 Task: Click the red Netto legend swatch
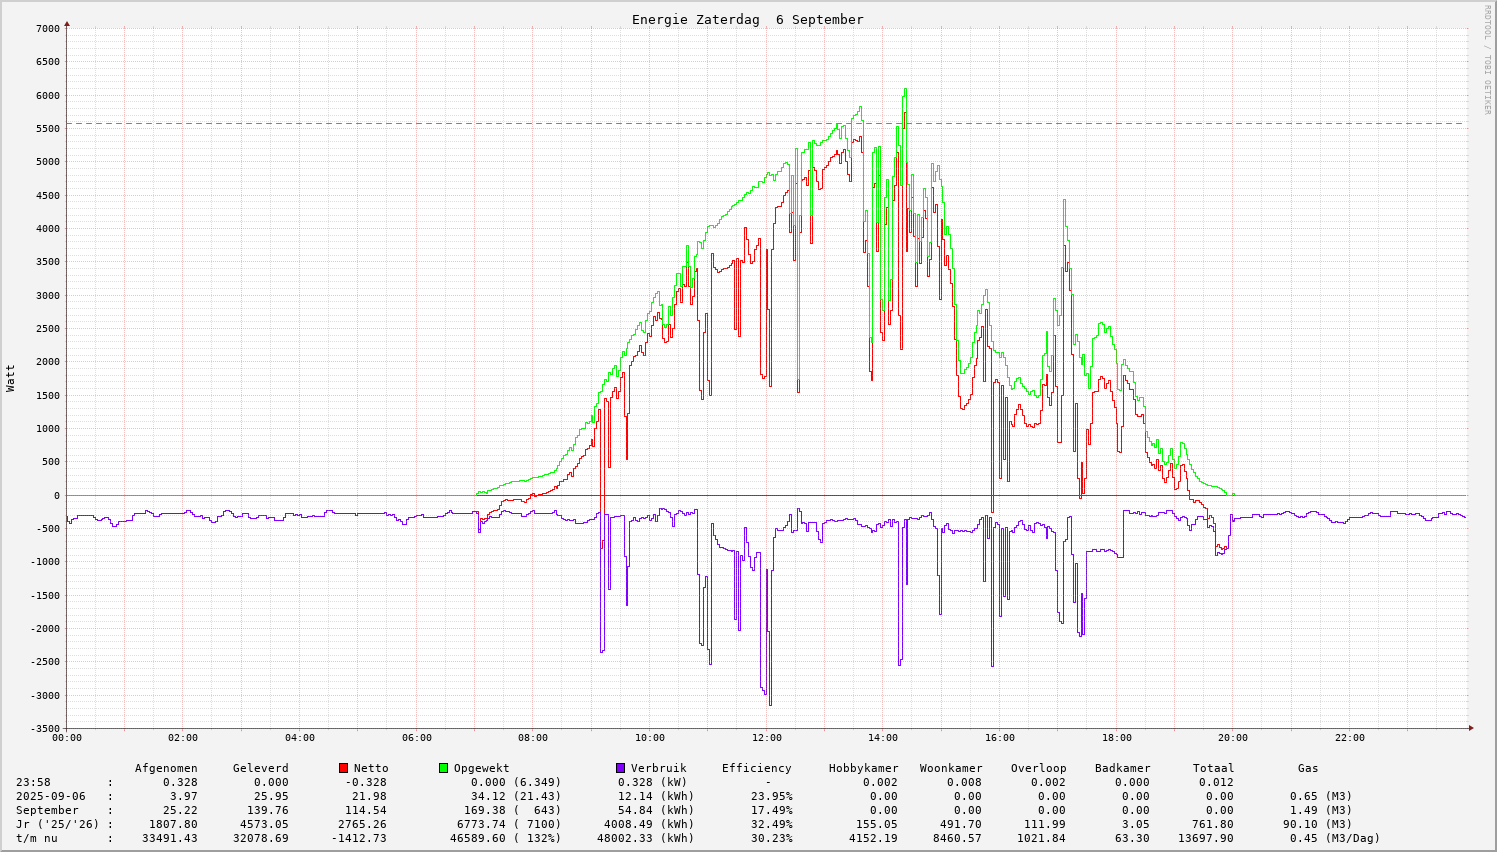click(x=343, y=768)
